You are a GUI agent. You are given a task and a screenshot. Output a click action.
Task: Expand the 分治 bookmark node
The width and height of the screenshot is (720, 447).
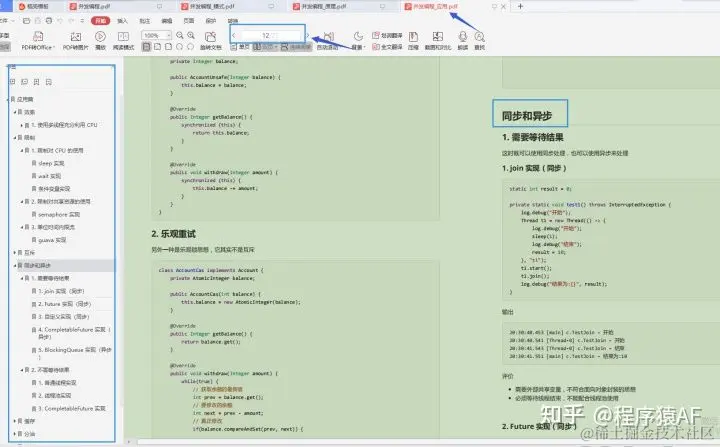pyautogui.click(x=15, y=434)
